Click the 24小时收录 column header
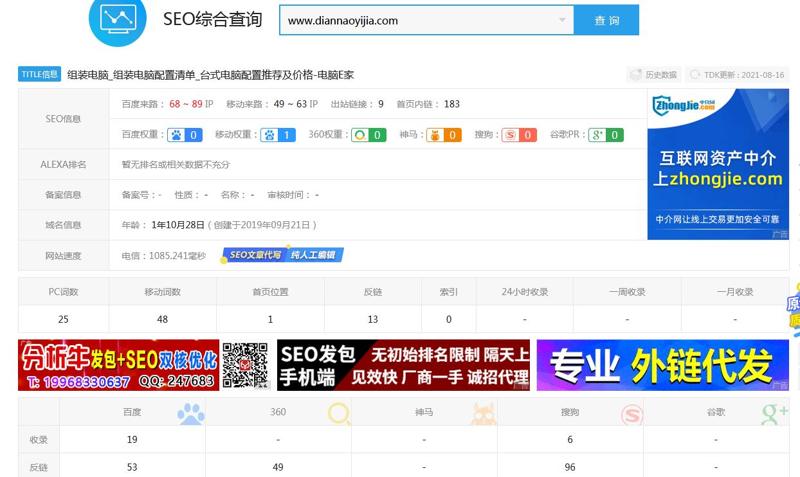This screenshot has height=477, width=800. tap(524, 292)
